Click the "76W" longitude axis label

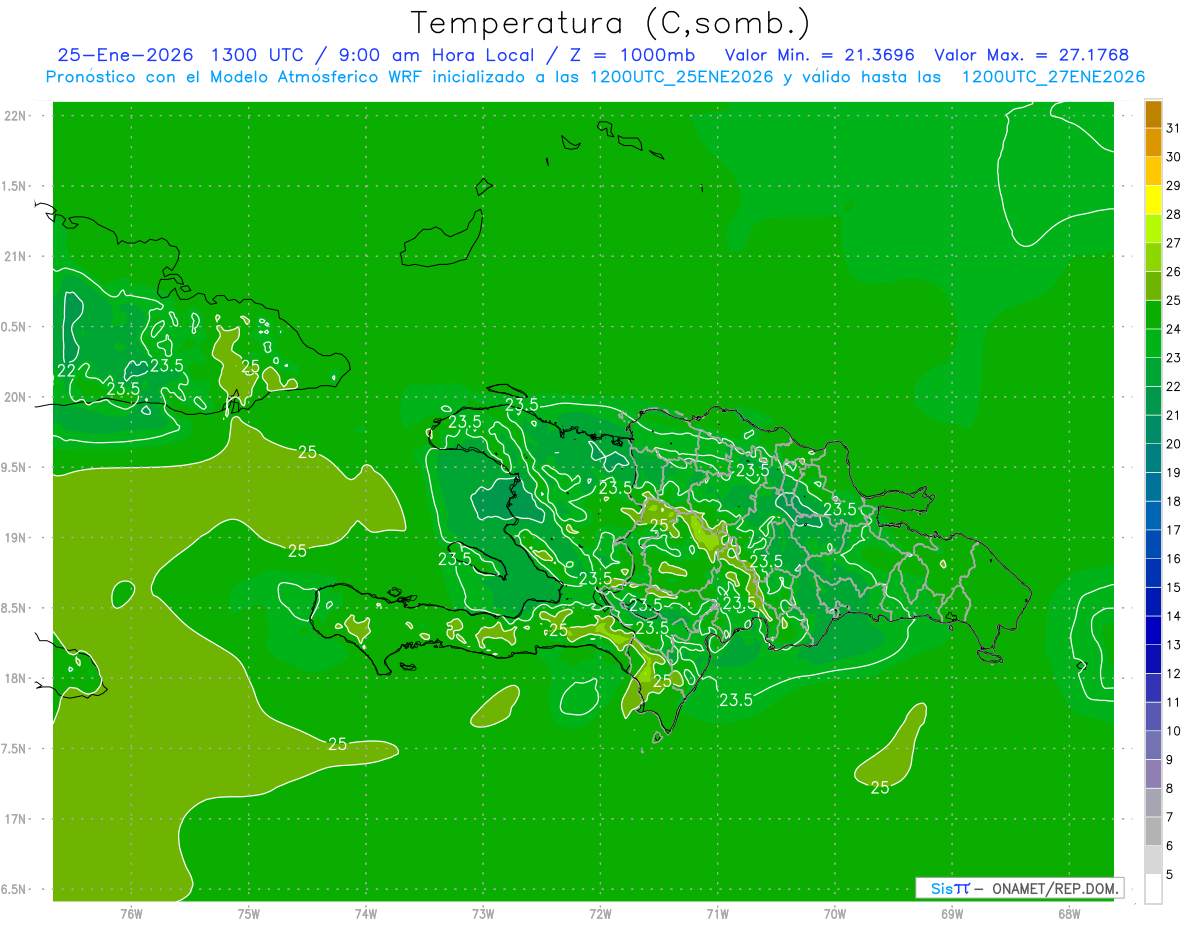(x=131, y=914)
